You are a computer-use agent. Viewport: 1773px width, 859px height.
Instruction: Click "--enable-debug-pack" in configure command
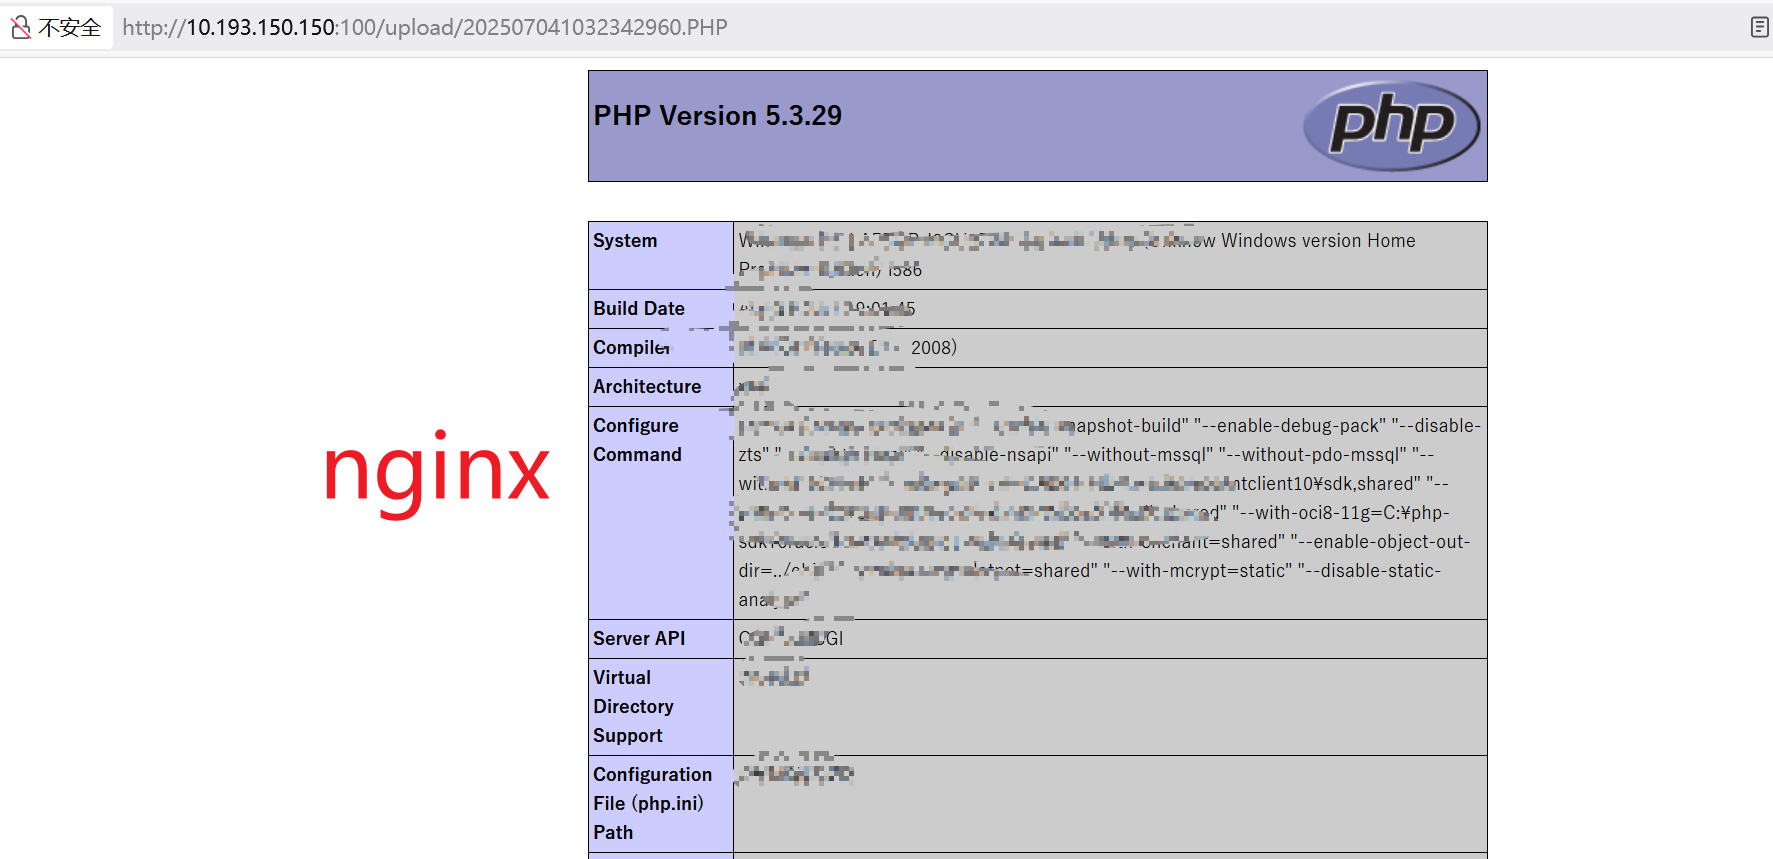click(1289, 426)
